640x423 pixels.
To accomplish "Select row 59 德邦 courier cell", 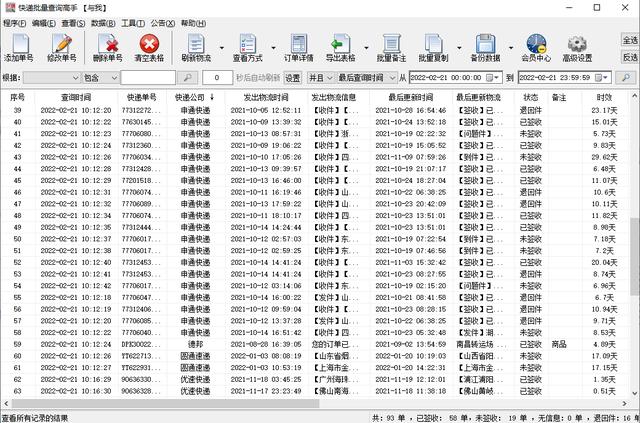I will click(x=195, y=344).
